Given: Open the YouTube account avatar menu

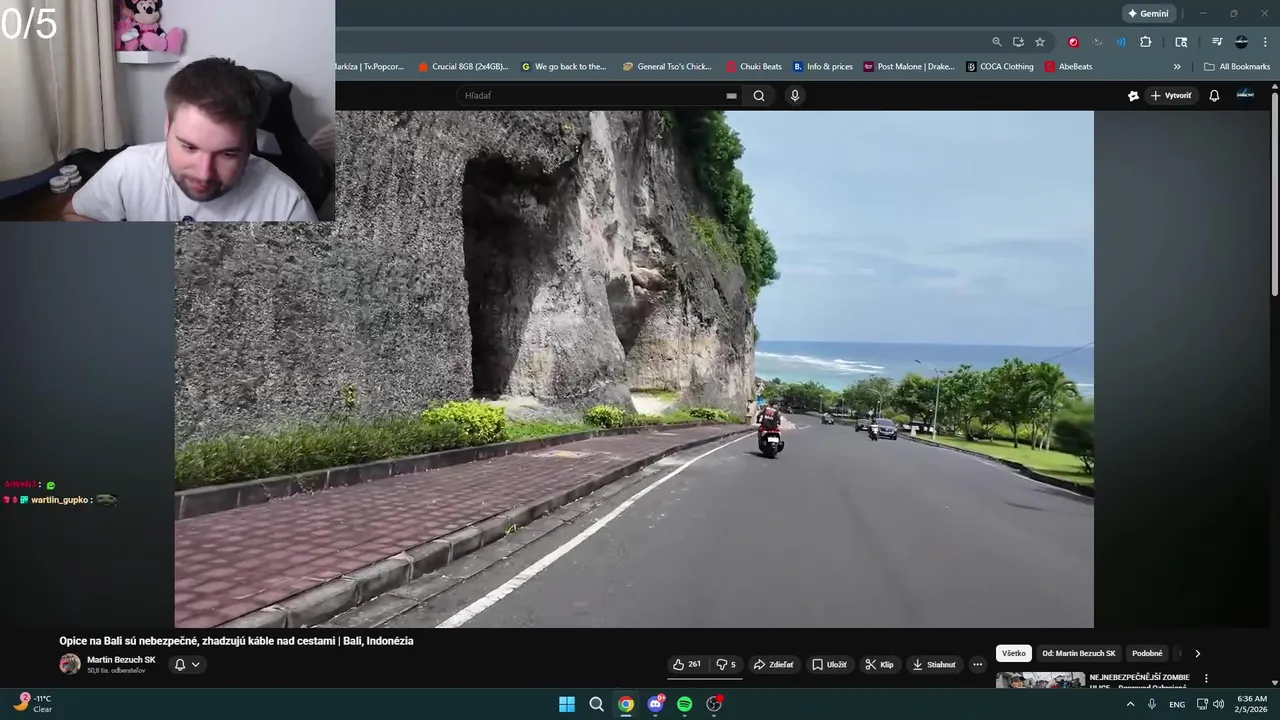Looking at the screenshot, I should coord(1245,95).
